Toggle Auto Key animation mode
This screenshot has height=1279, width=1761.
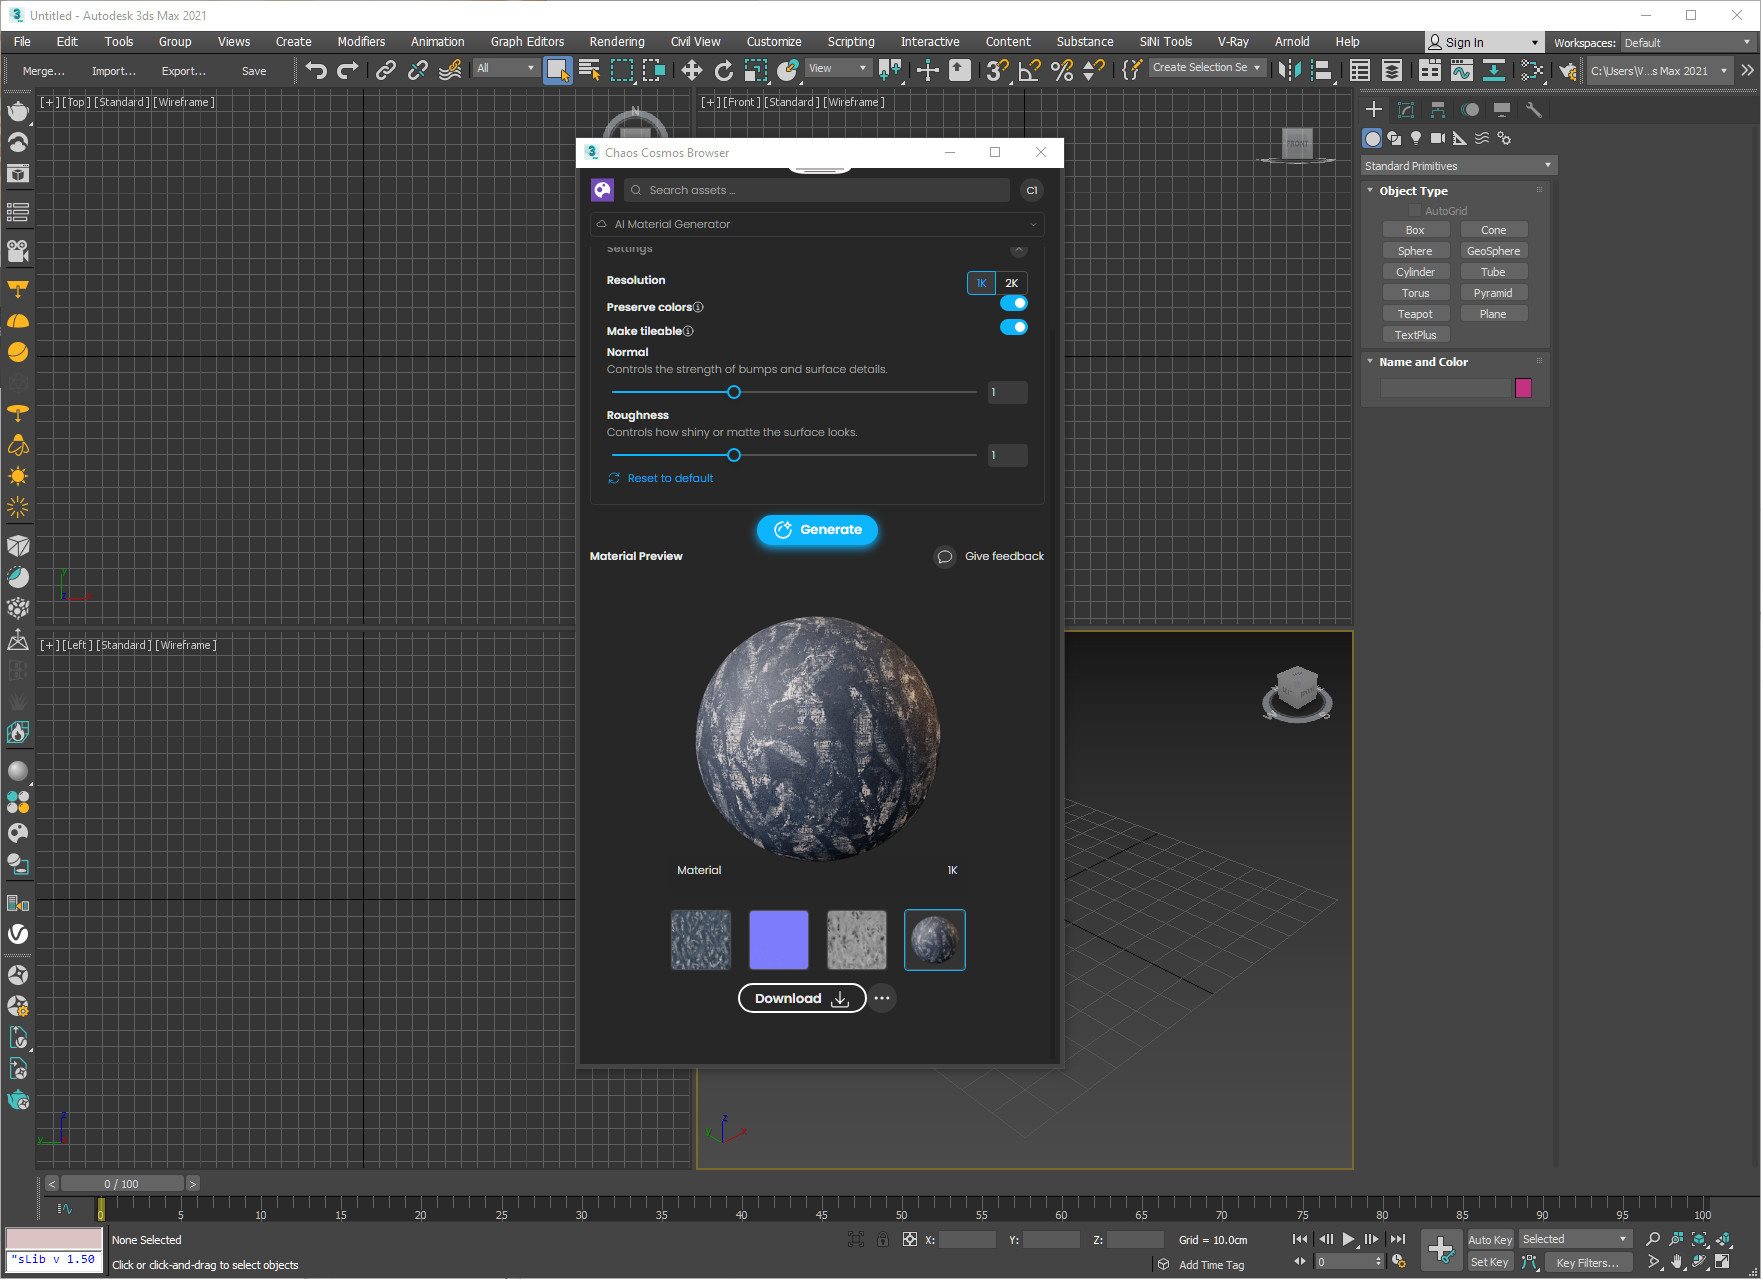pos(1489,1239)
